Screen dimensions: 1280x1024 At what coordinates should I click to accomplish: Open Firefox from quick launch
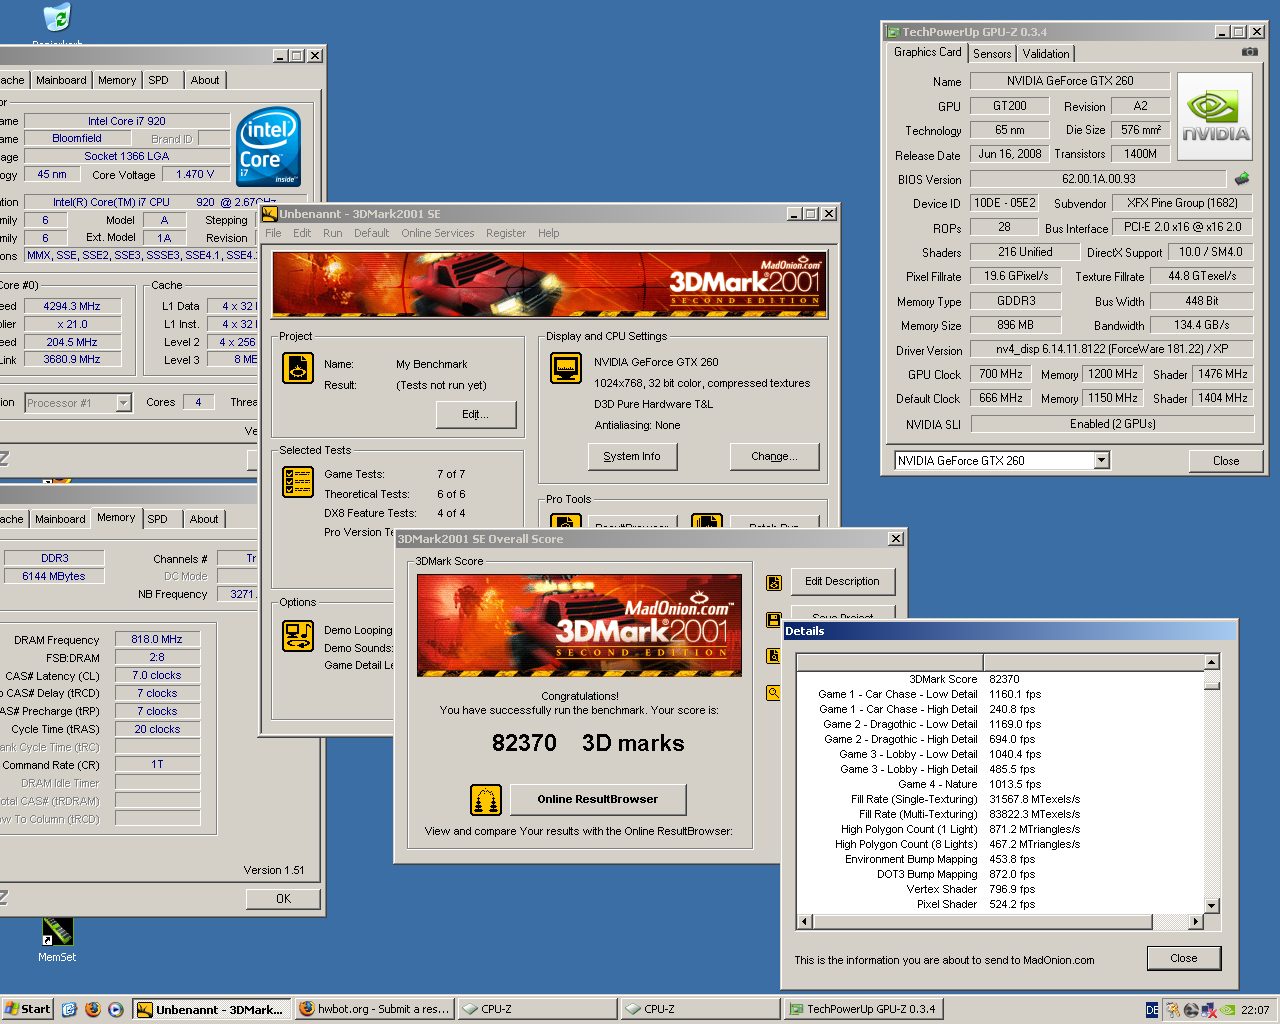click(93, 1009)
